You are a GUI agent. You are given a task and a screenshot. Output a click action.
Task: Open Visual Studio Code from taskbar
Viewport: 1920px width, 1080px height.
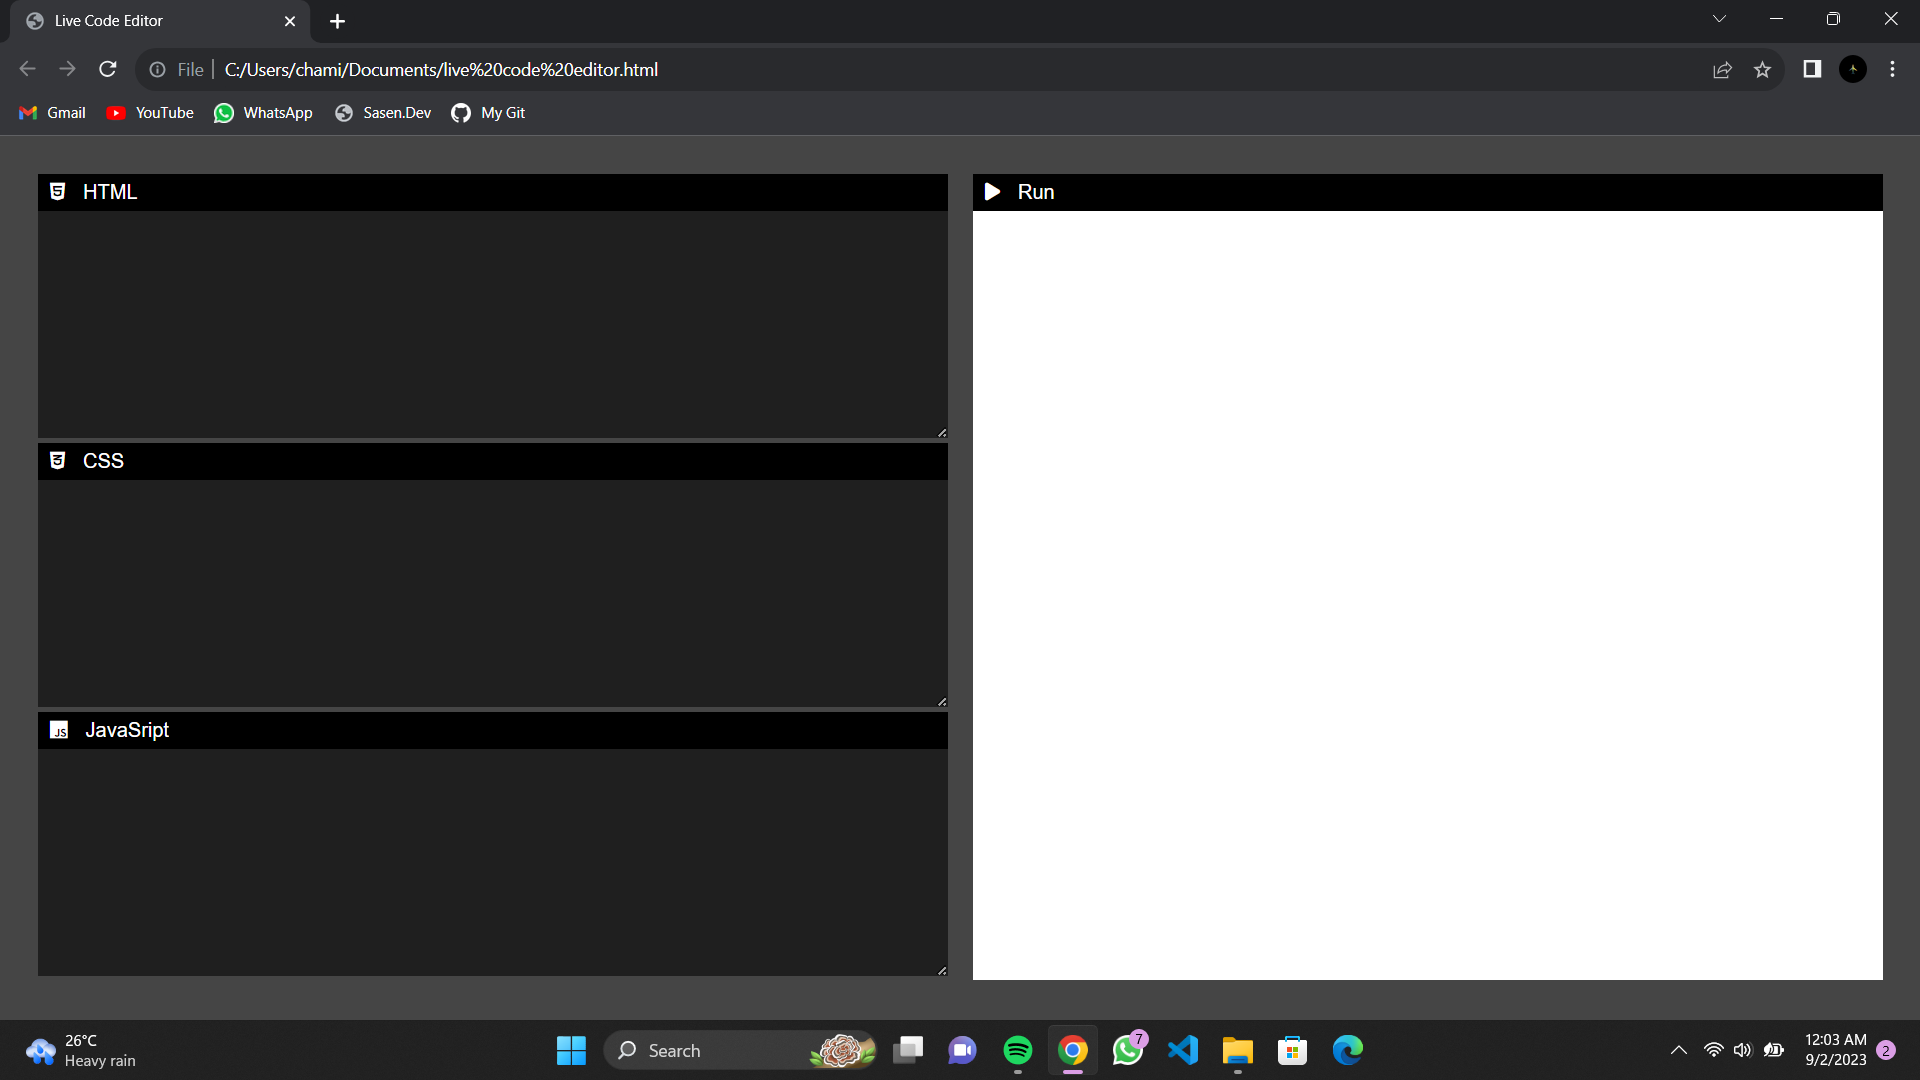tap(1183, 1050)
